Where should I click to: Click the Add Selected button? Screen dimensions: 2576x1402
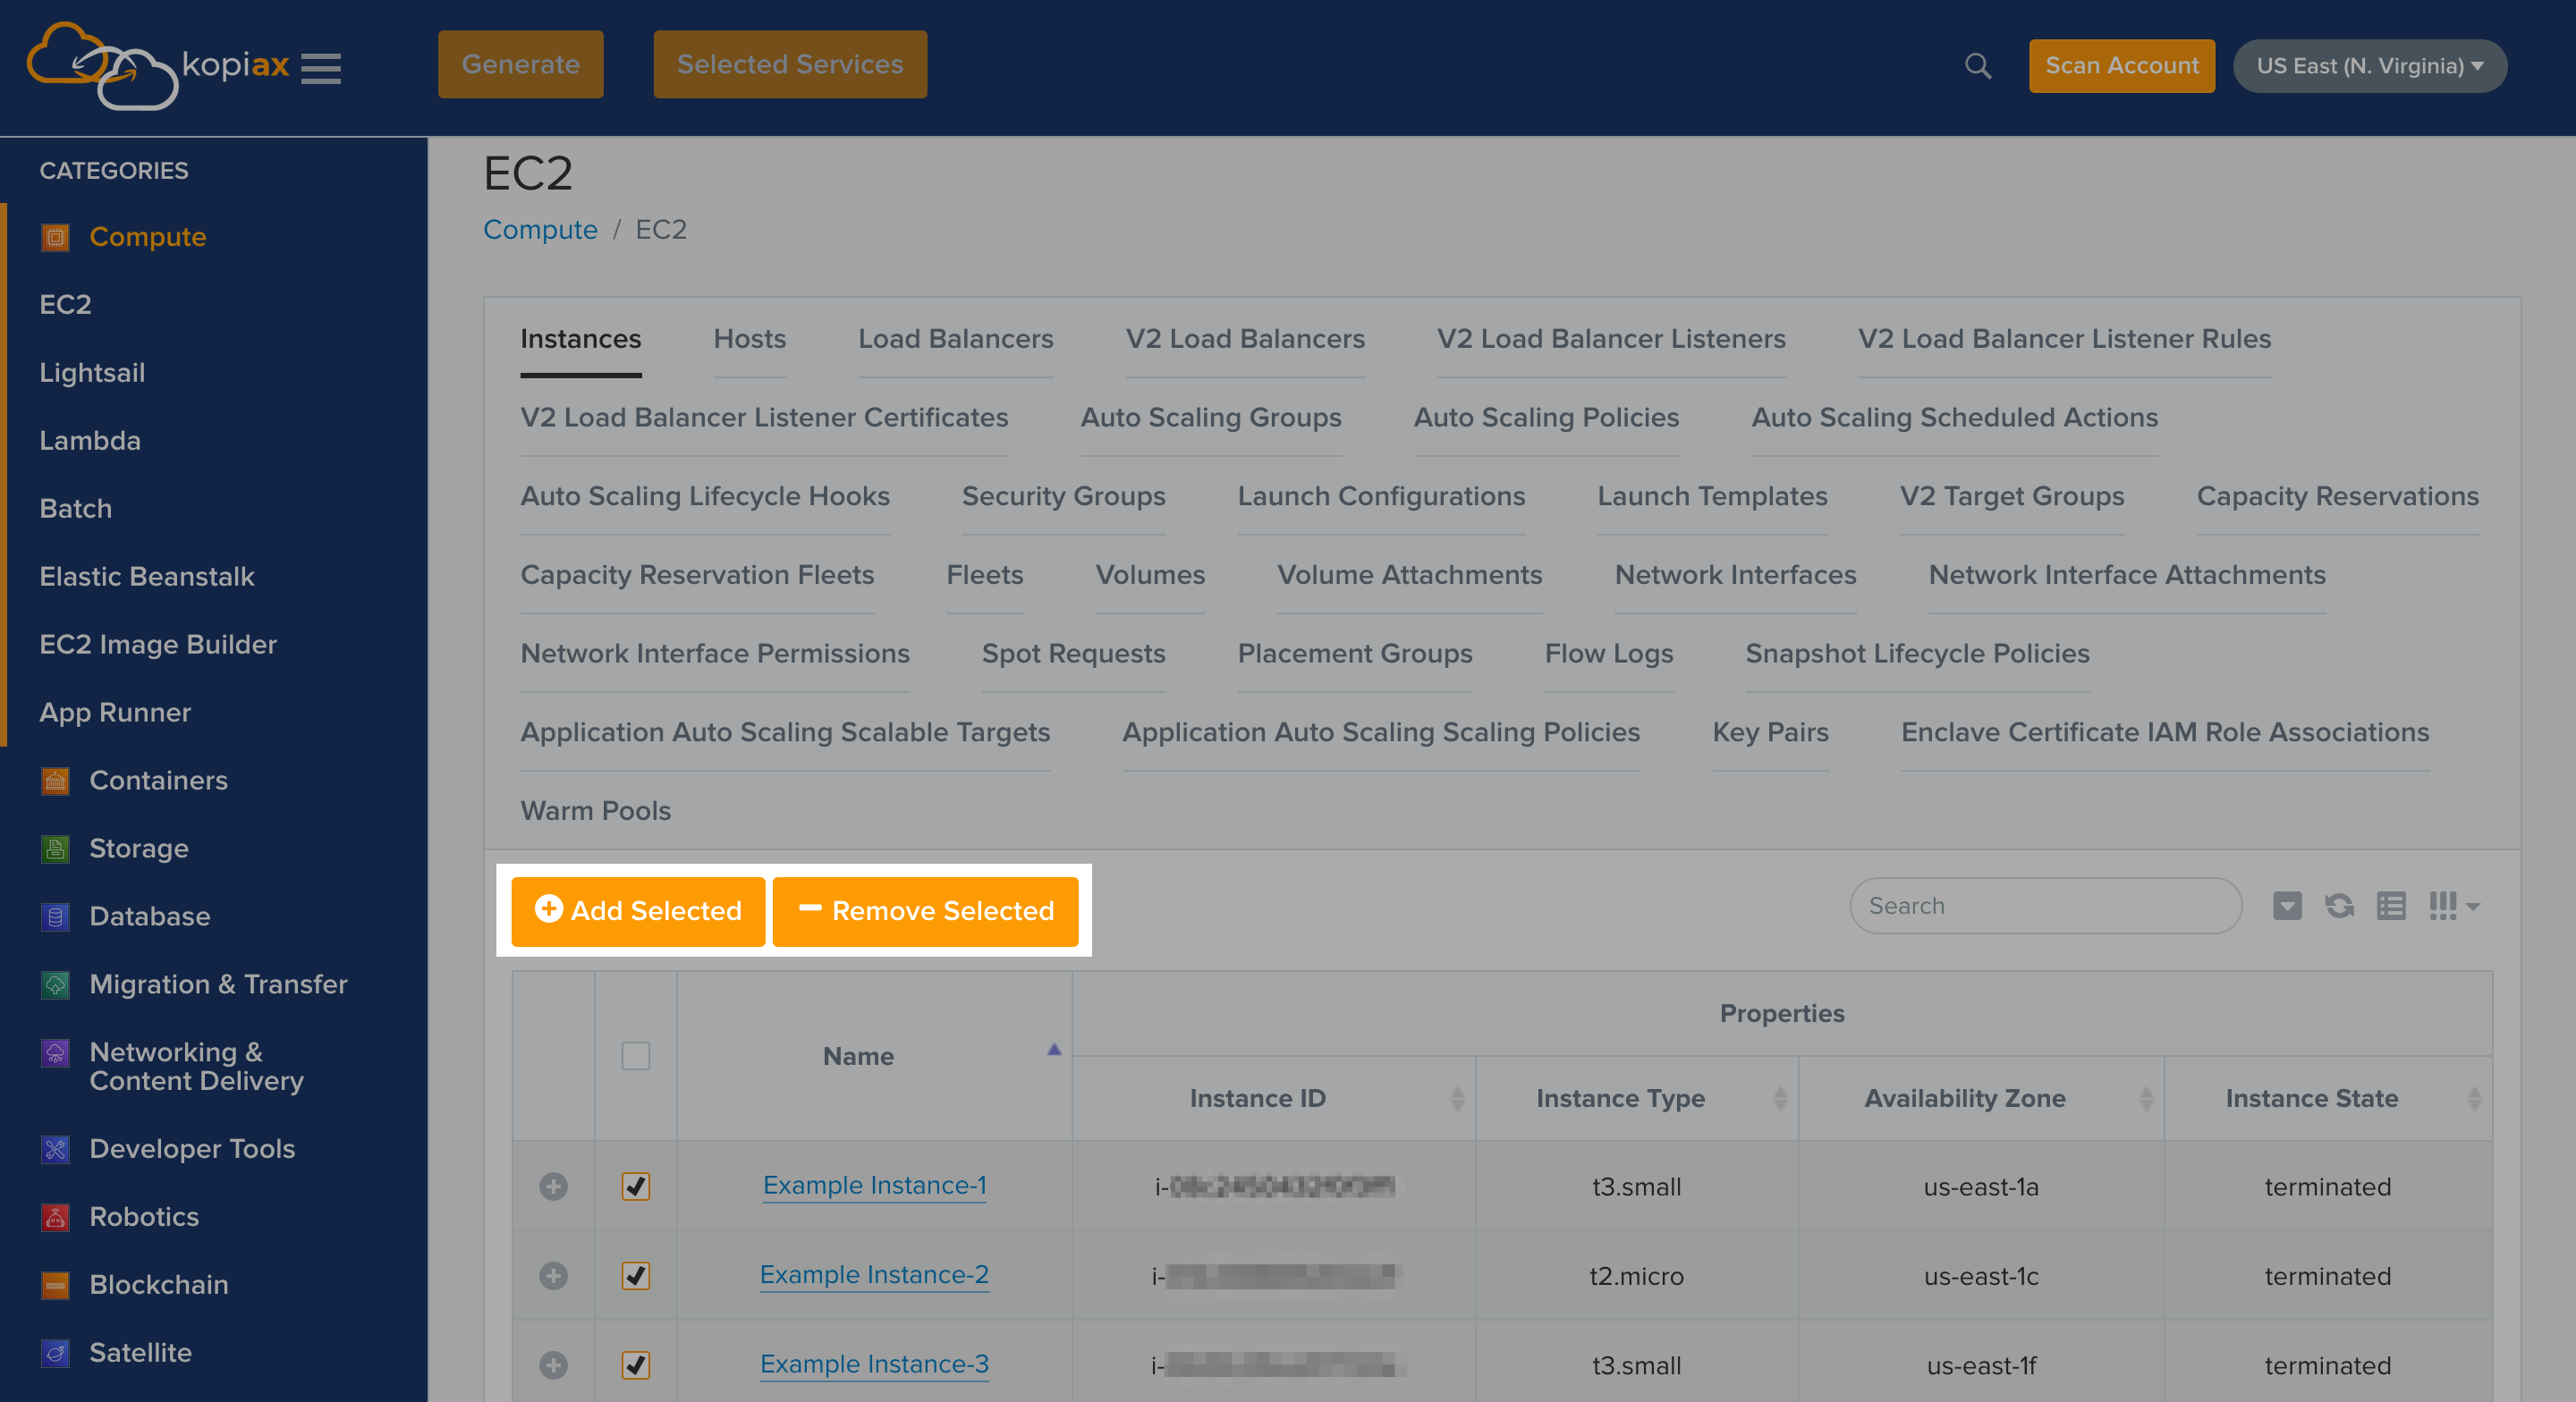(638, 911)
